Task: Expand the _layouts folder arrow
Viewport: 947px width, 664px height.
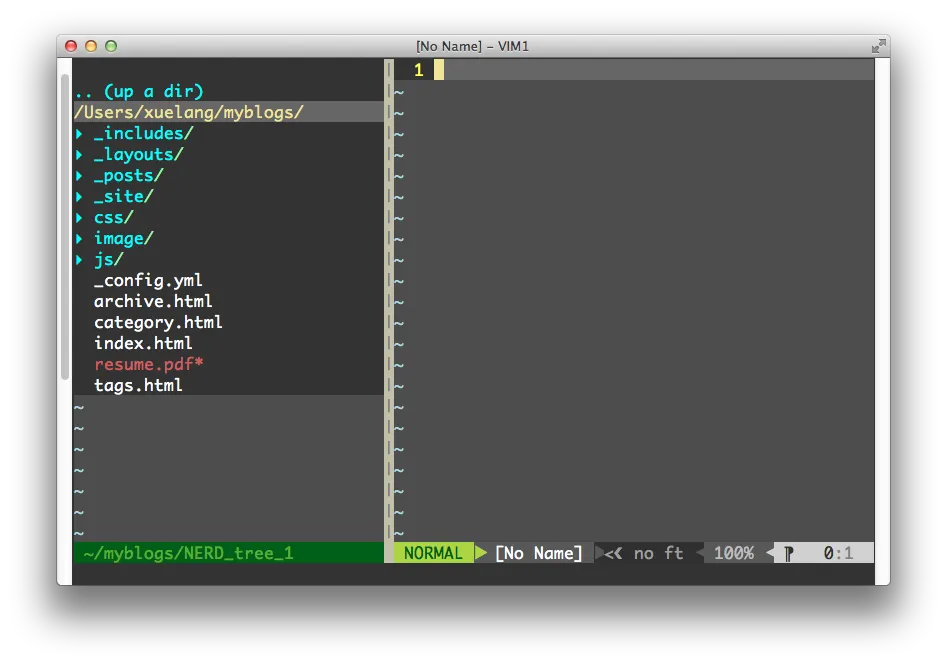Action: pyautogui.click(x=79, y=154)
